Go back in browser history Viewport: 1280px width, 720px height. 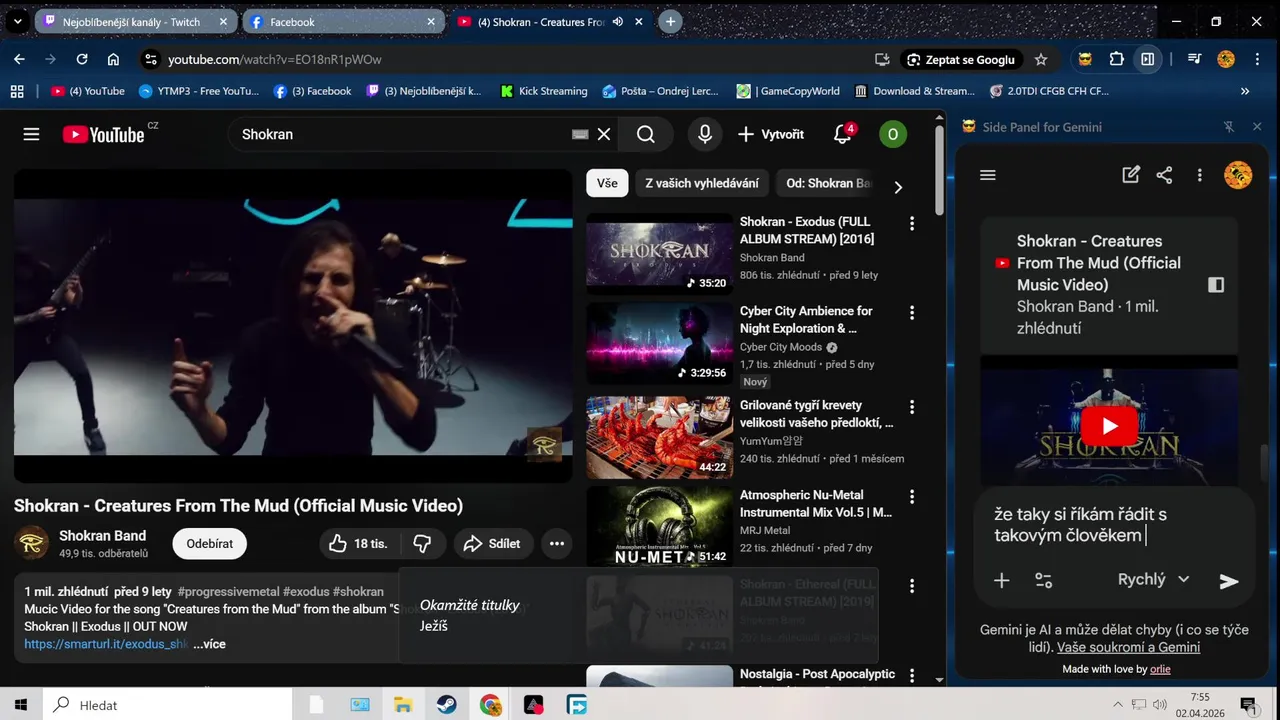pyautogui.click(x=19, y=59)
